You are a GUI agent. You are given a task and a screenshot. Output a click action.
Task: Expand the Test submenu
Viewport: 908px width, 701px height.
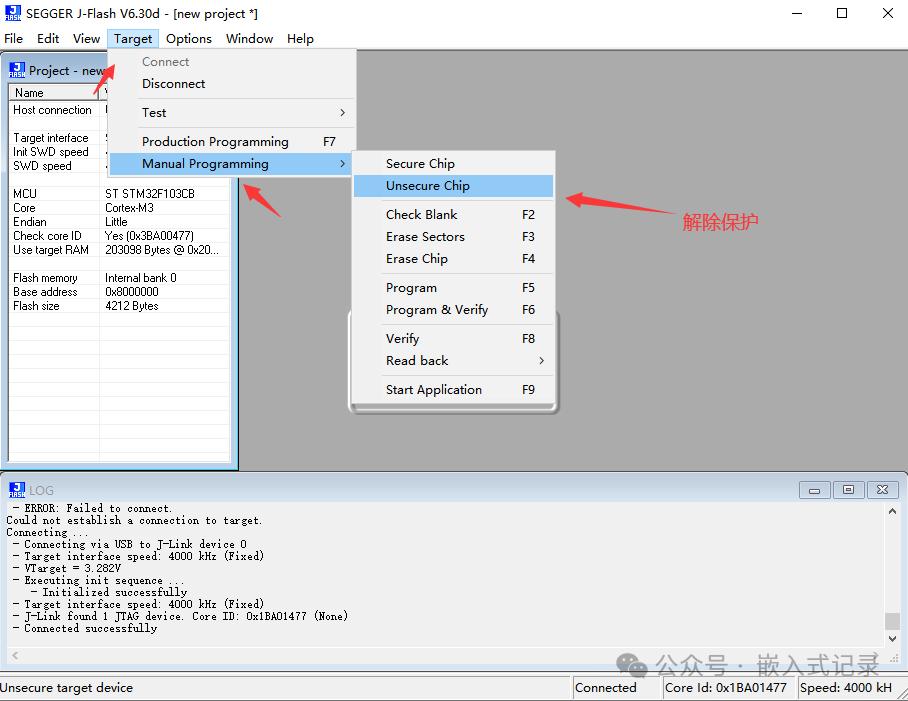[232, 113]
